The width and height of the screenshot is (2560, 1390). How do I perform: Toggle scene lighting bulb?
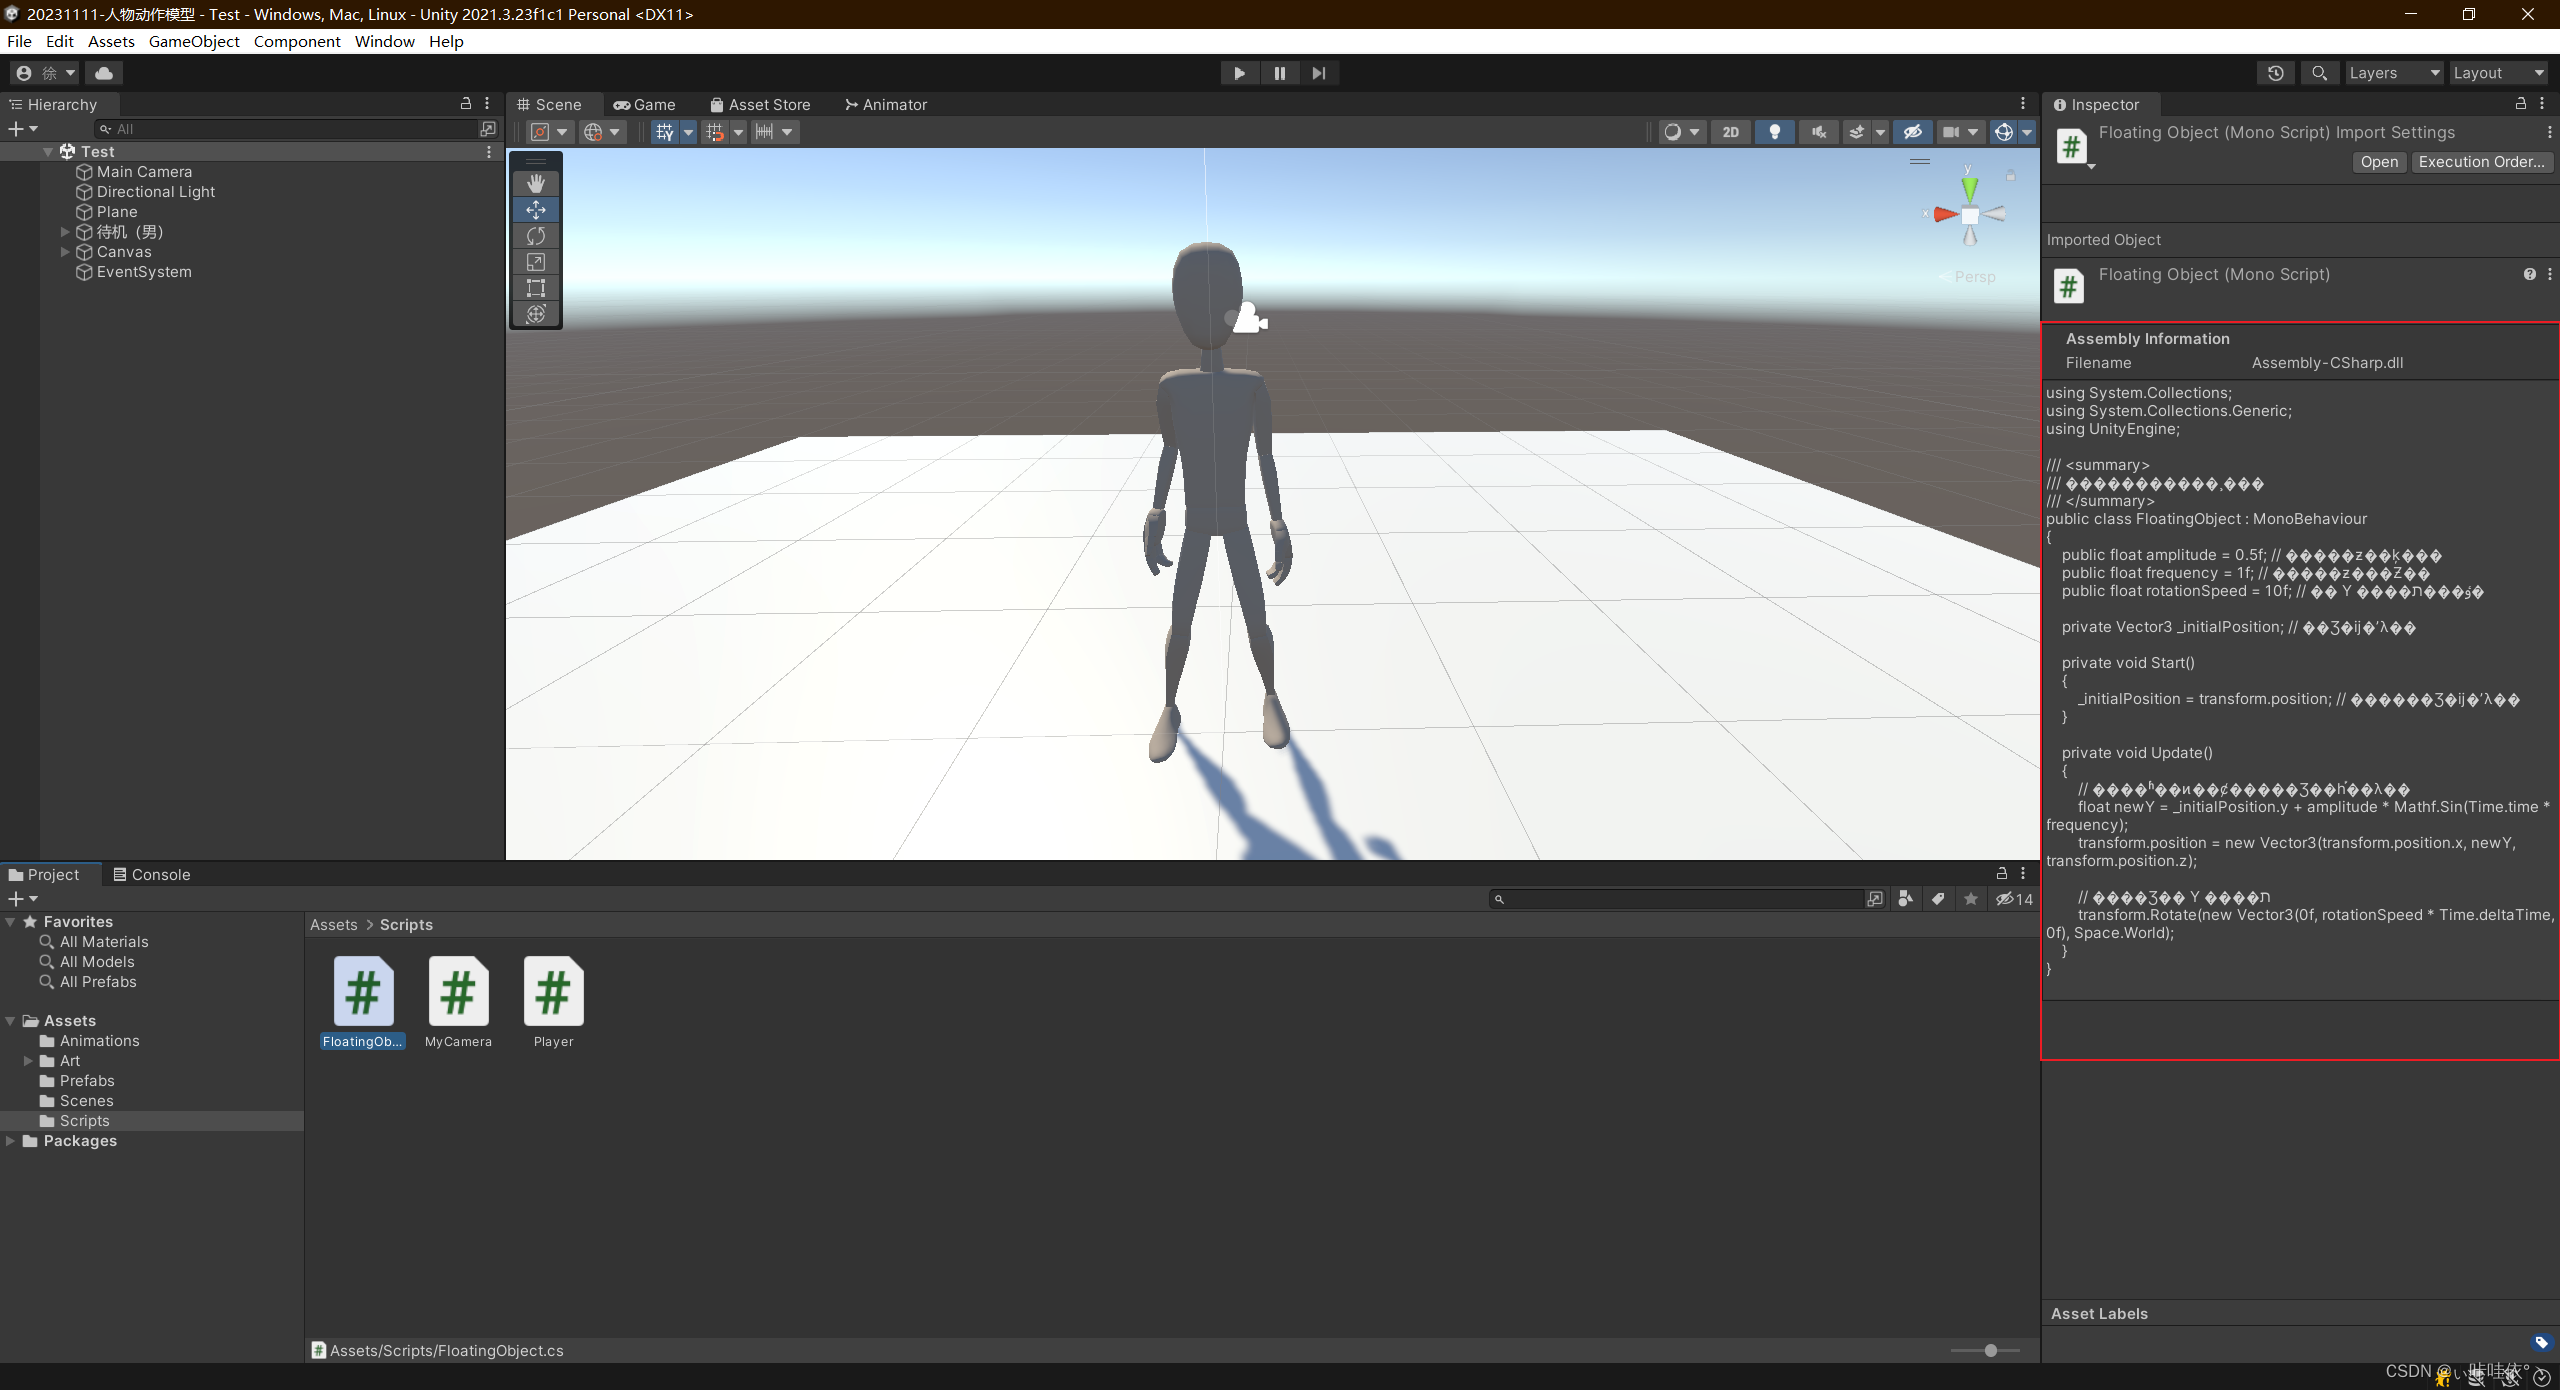[1775, 132]
